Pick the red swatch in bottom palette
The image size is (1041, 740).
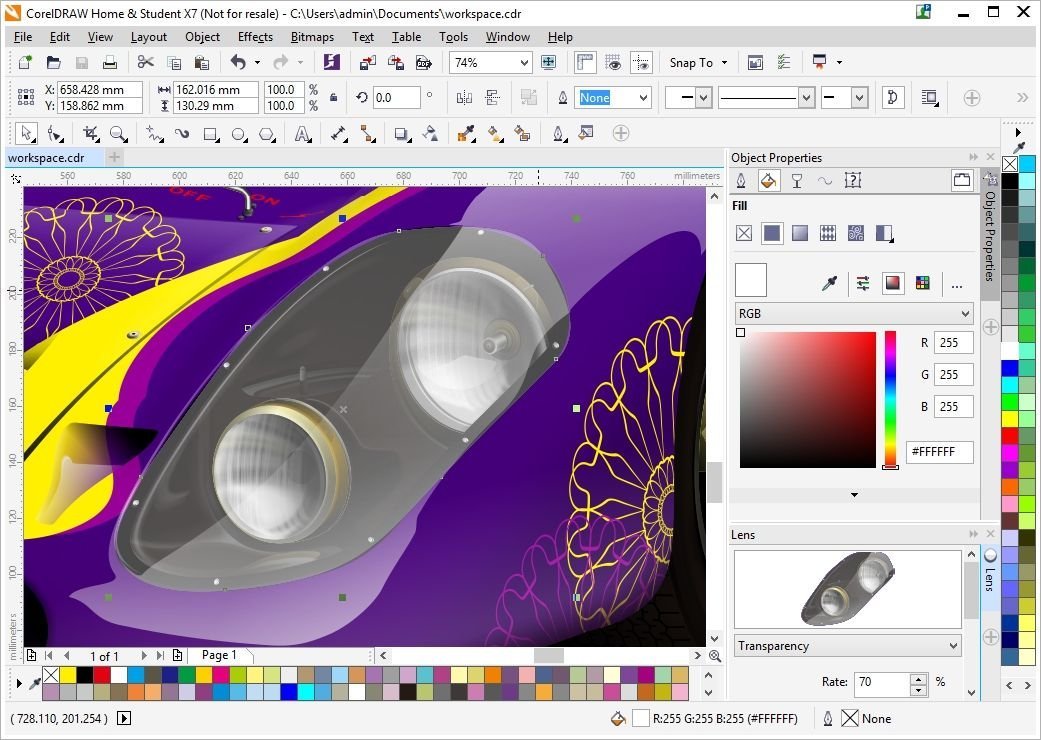(102, 675)
